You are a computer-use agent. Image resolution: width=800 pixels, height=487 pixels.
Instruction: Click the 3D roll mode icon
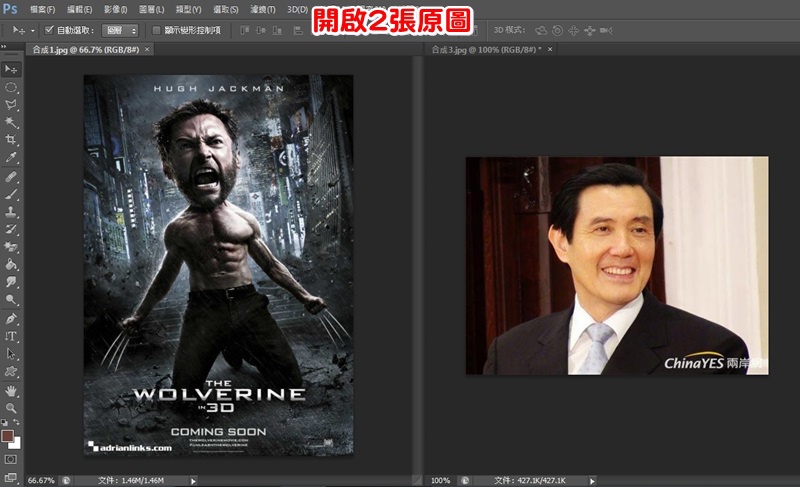point(557,31)
